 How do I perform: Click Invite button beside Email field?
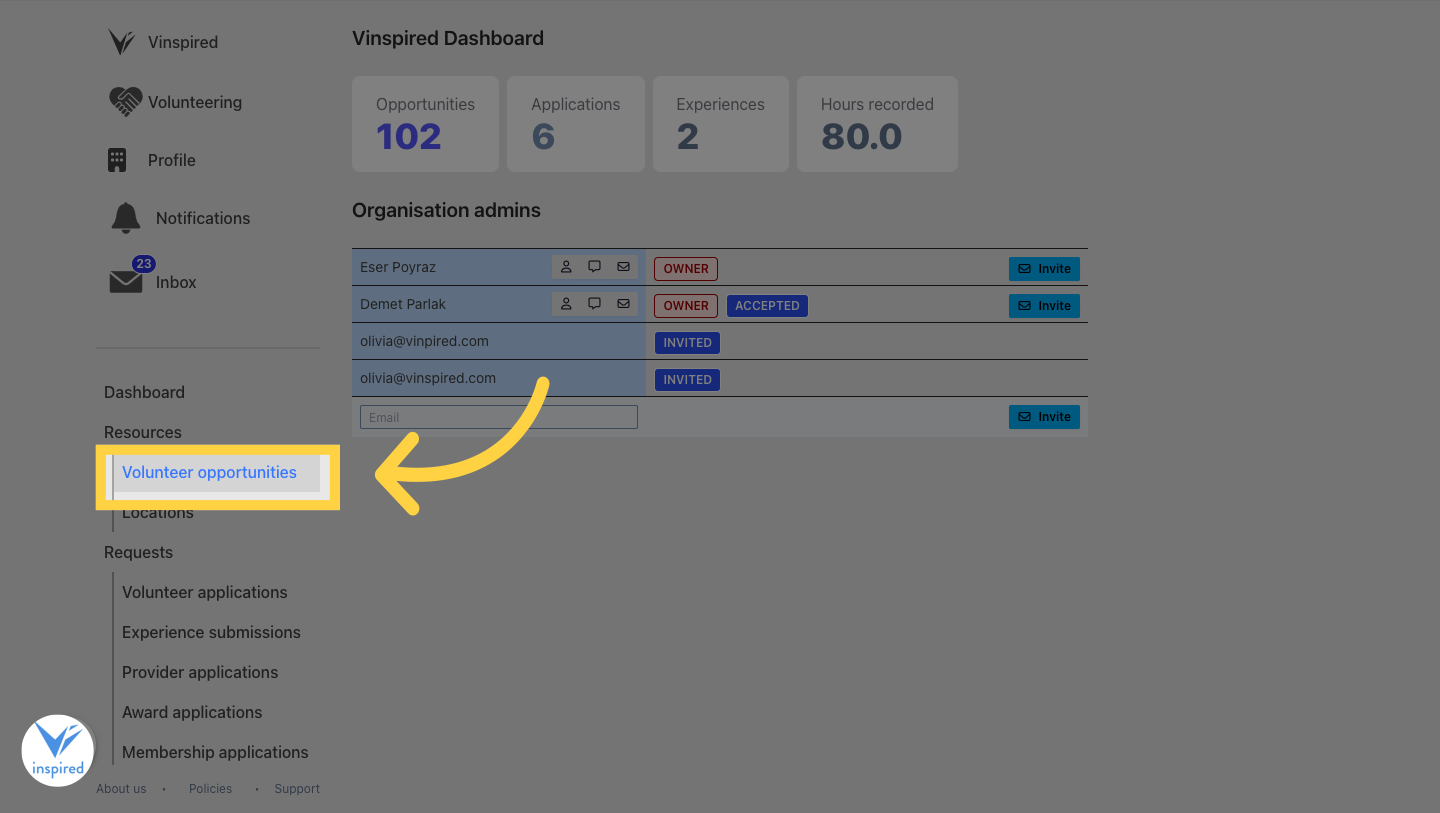click(x=1044, y=416)
